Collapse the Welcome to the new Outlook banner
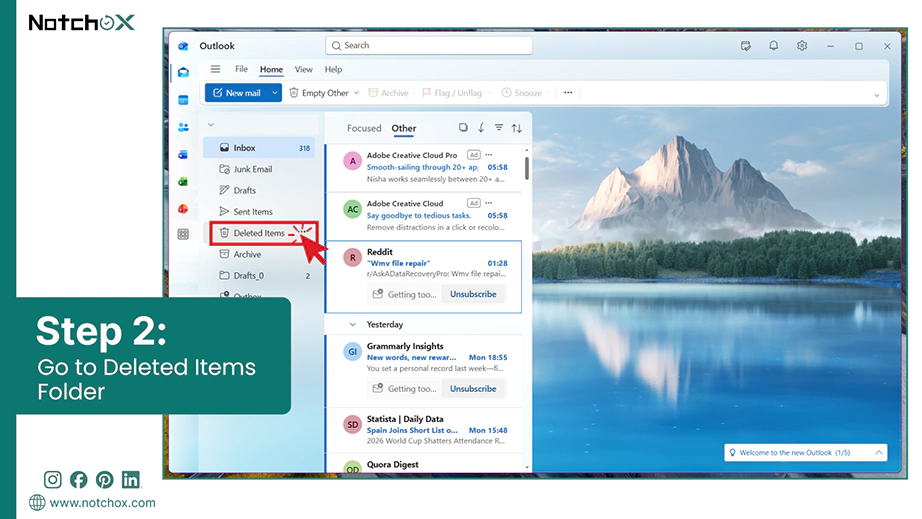This screenshot has height=519, width=922. tap(878, 453)
